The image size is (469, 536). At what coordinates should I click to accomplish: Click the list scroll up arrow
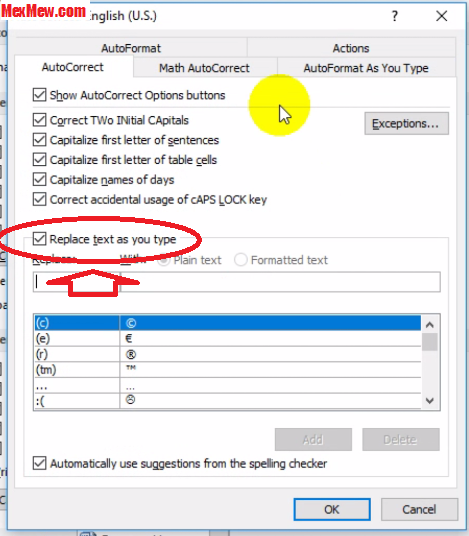pyautogui.click(x=430, y=324)
